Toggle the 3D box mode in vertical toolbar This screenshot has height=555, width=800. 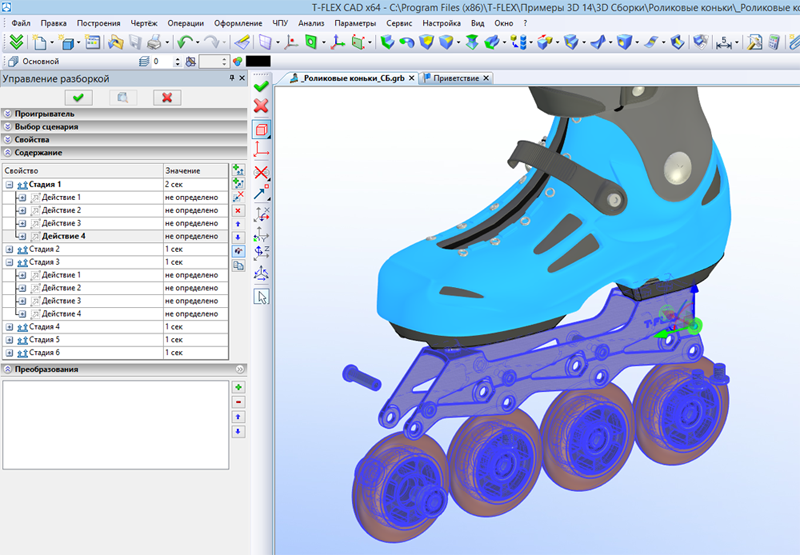[x=261, y=129]
